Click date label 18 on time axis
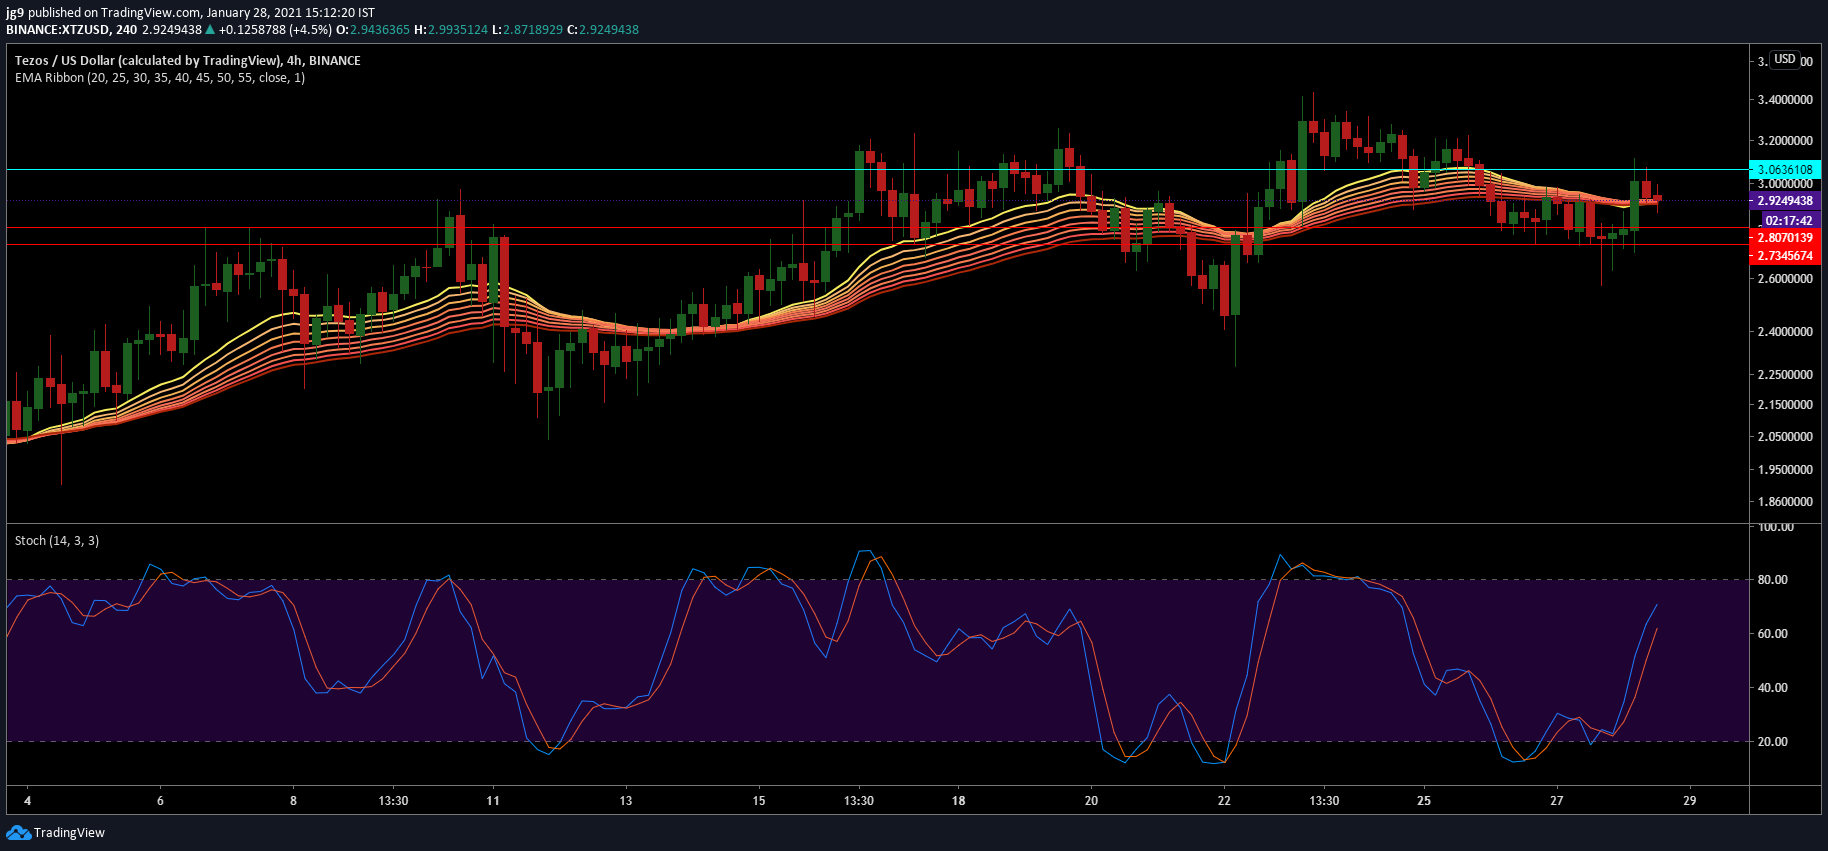 pyautogui.click(x=958, y=801)
